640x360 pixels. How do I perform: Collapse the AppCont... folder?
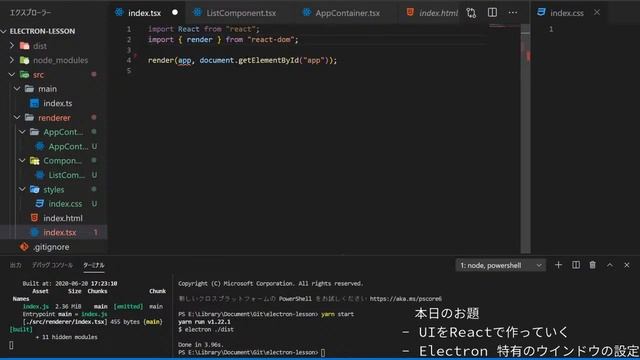[22, 132]
